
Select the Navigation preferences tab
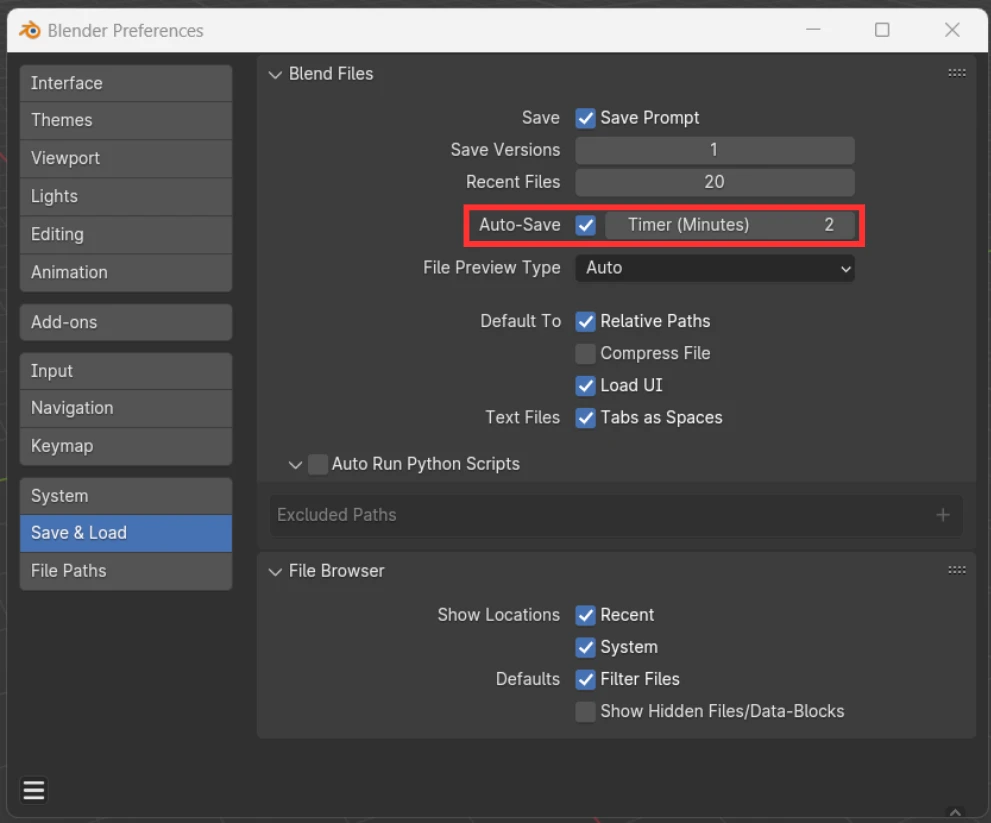pos(126,408)
